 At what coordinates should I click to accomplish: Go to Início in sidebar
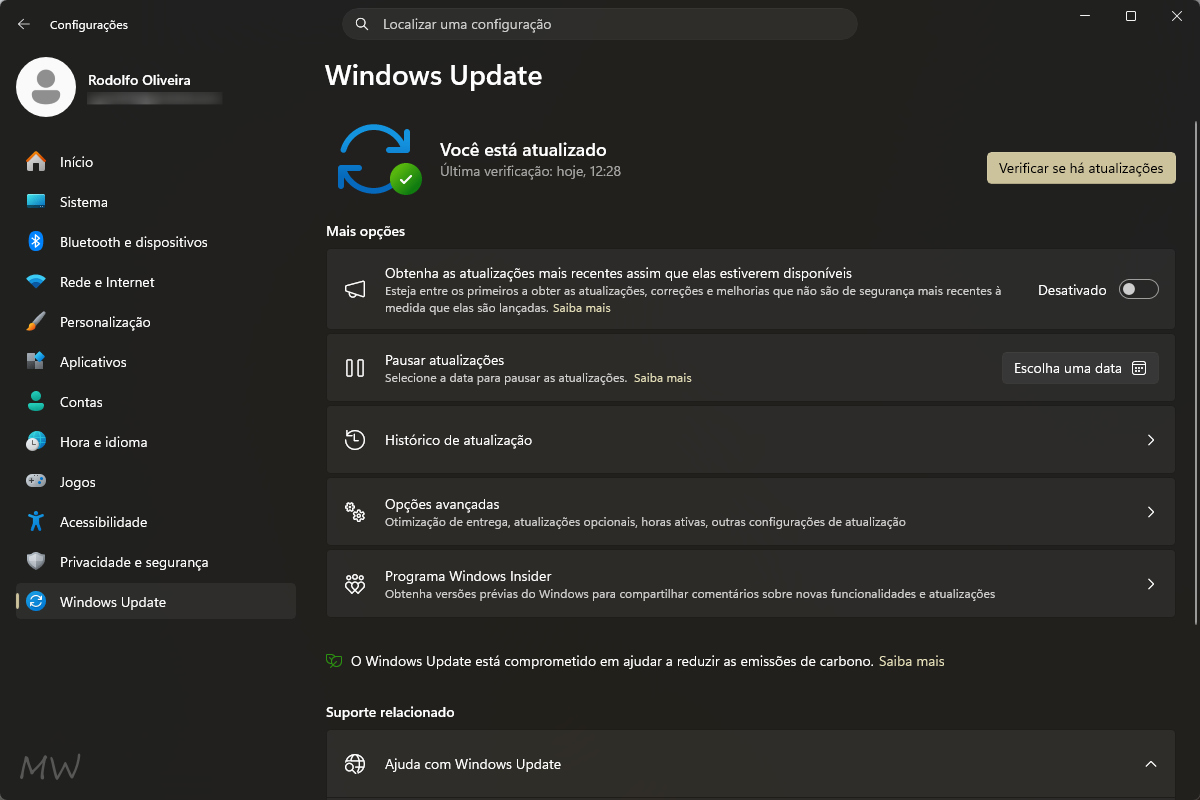pyautogui.click(x=156, y=162)
